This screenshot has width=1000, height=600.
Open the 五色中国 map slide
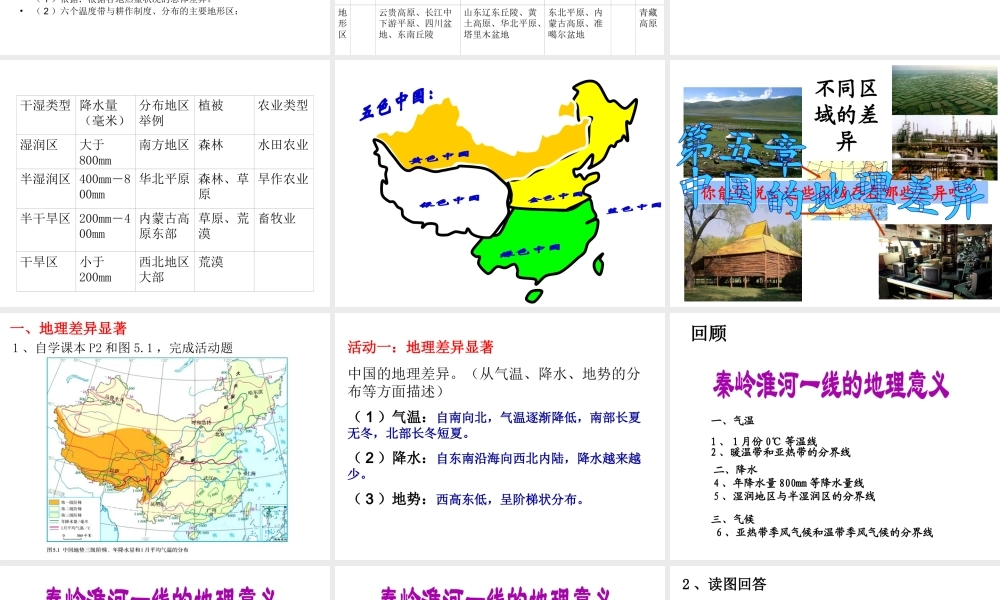click(499, 183)
